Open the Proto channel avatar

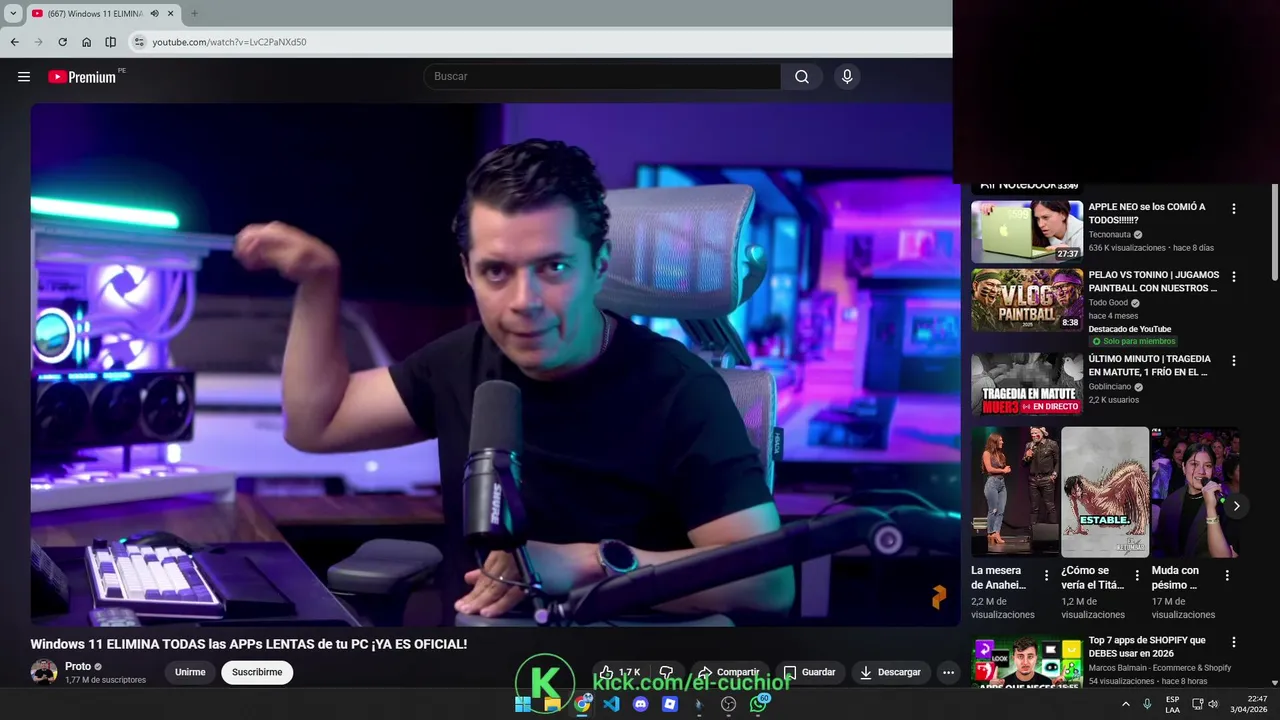(44, 672)
